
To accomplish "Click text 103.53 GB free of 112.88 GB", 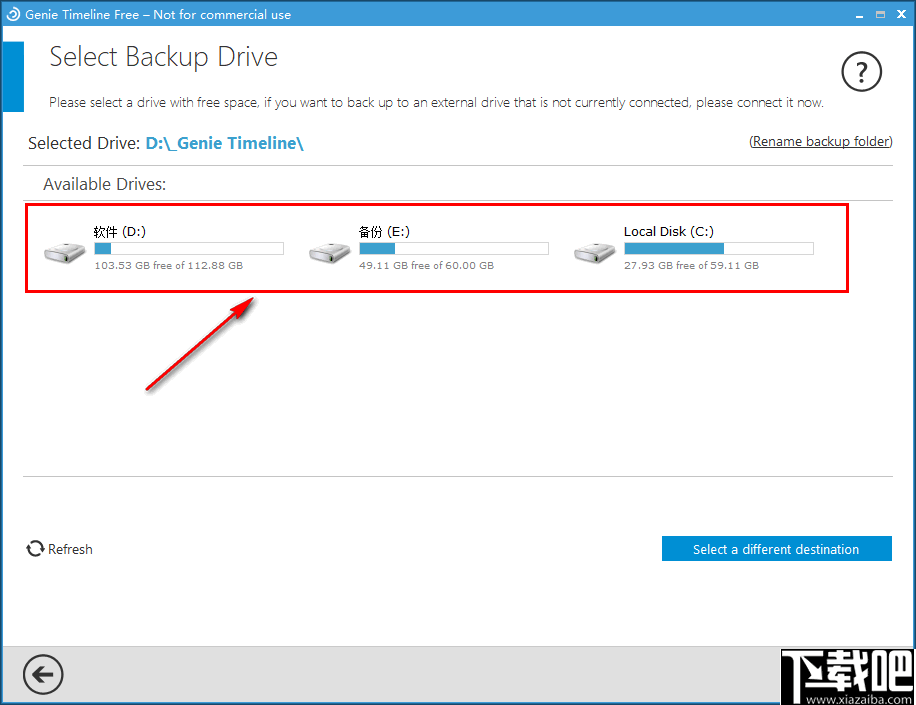I will click(169, 265).
